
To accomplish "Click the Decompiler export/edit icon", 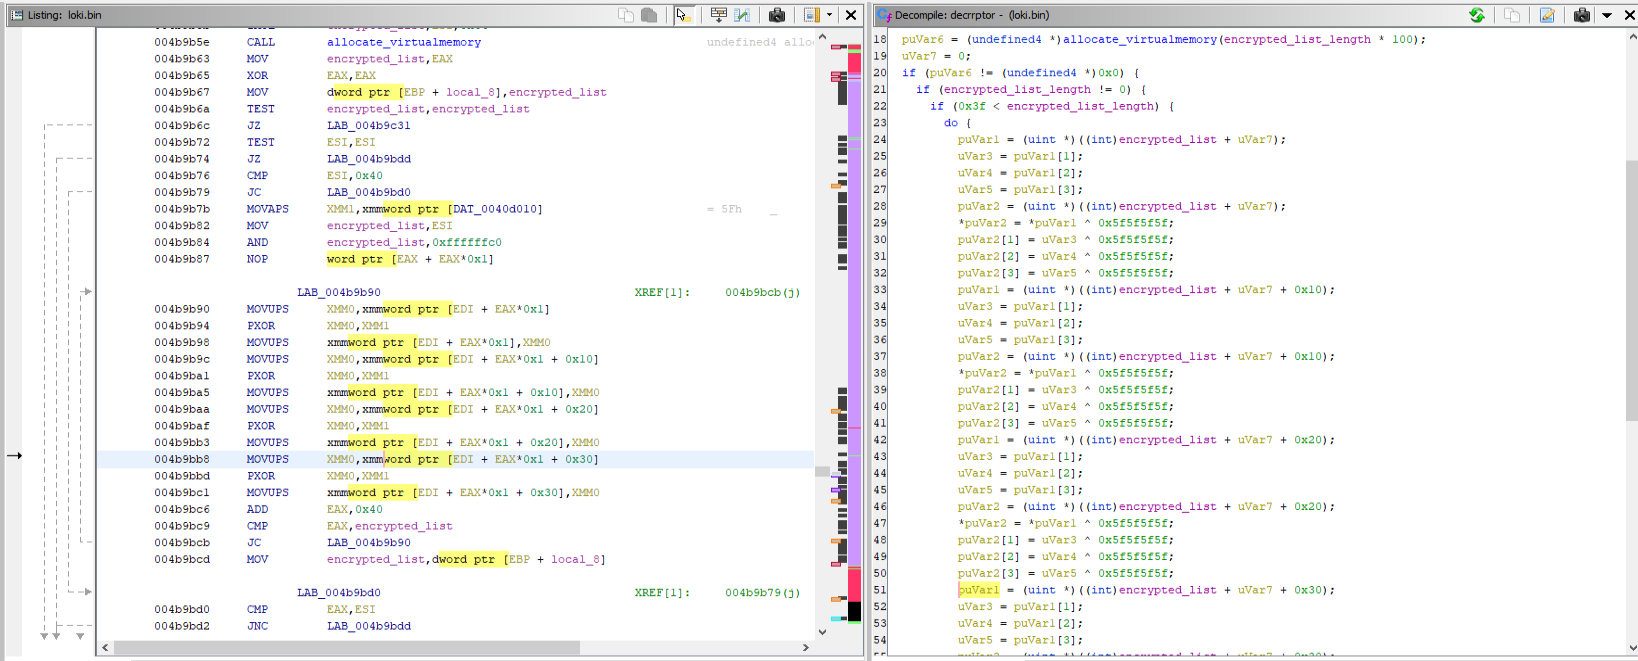I will 1547,15.
